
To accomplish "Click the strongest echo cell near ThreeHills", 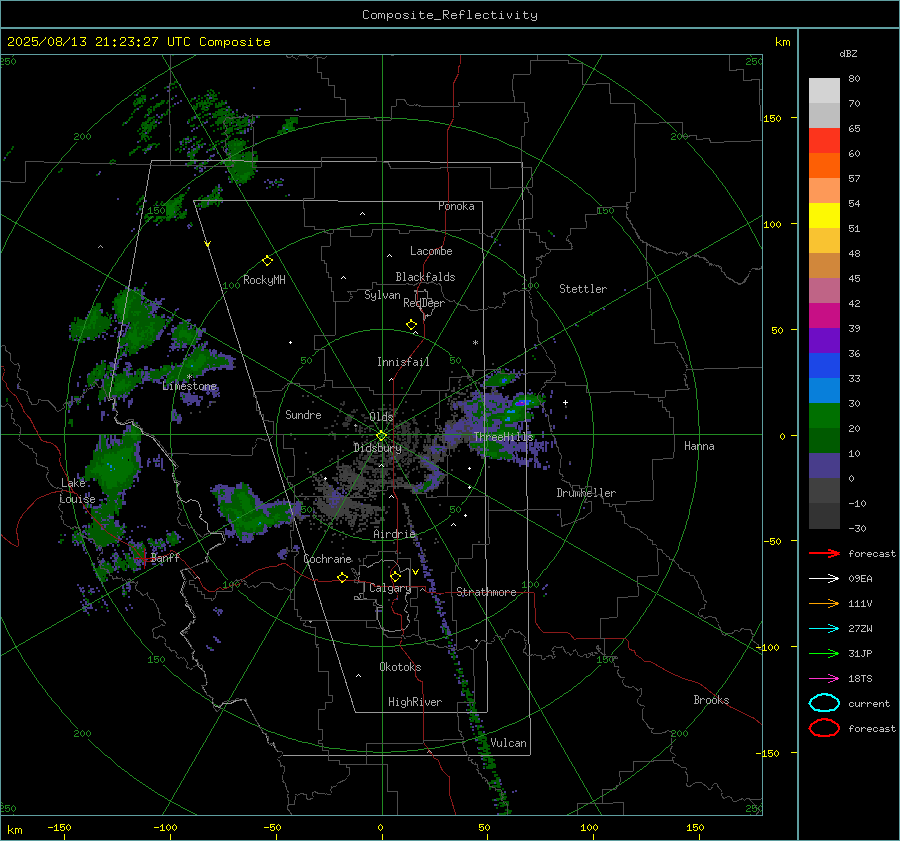I will point(521,403).
